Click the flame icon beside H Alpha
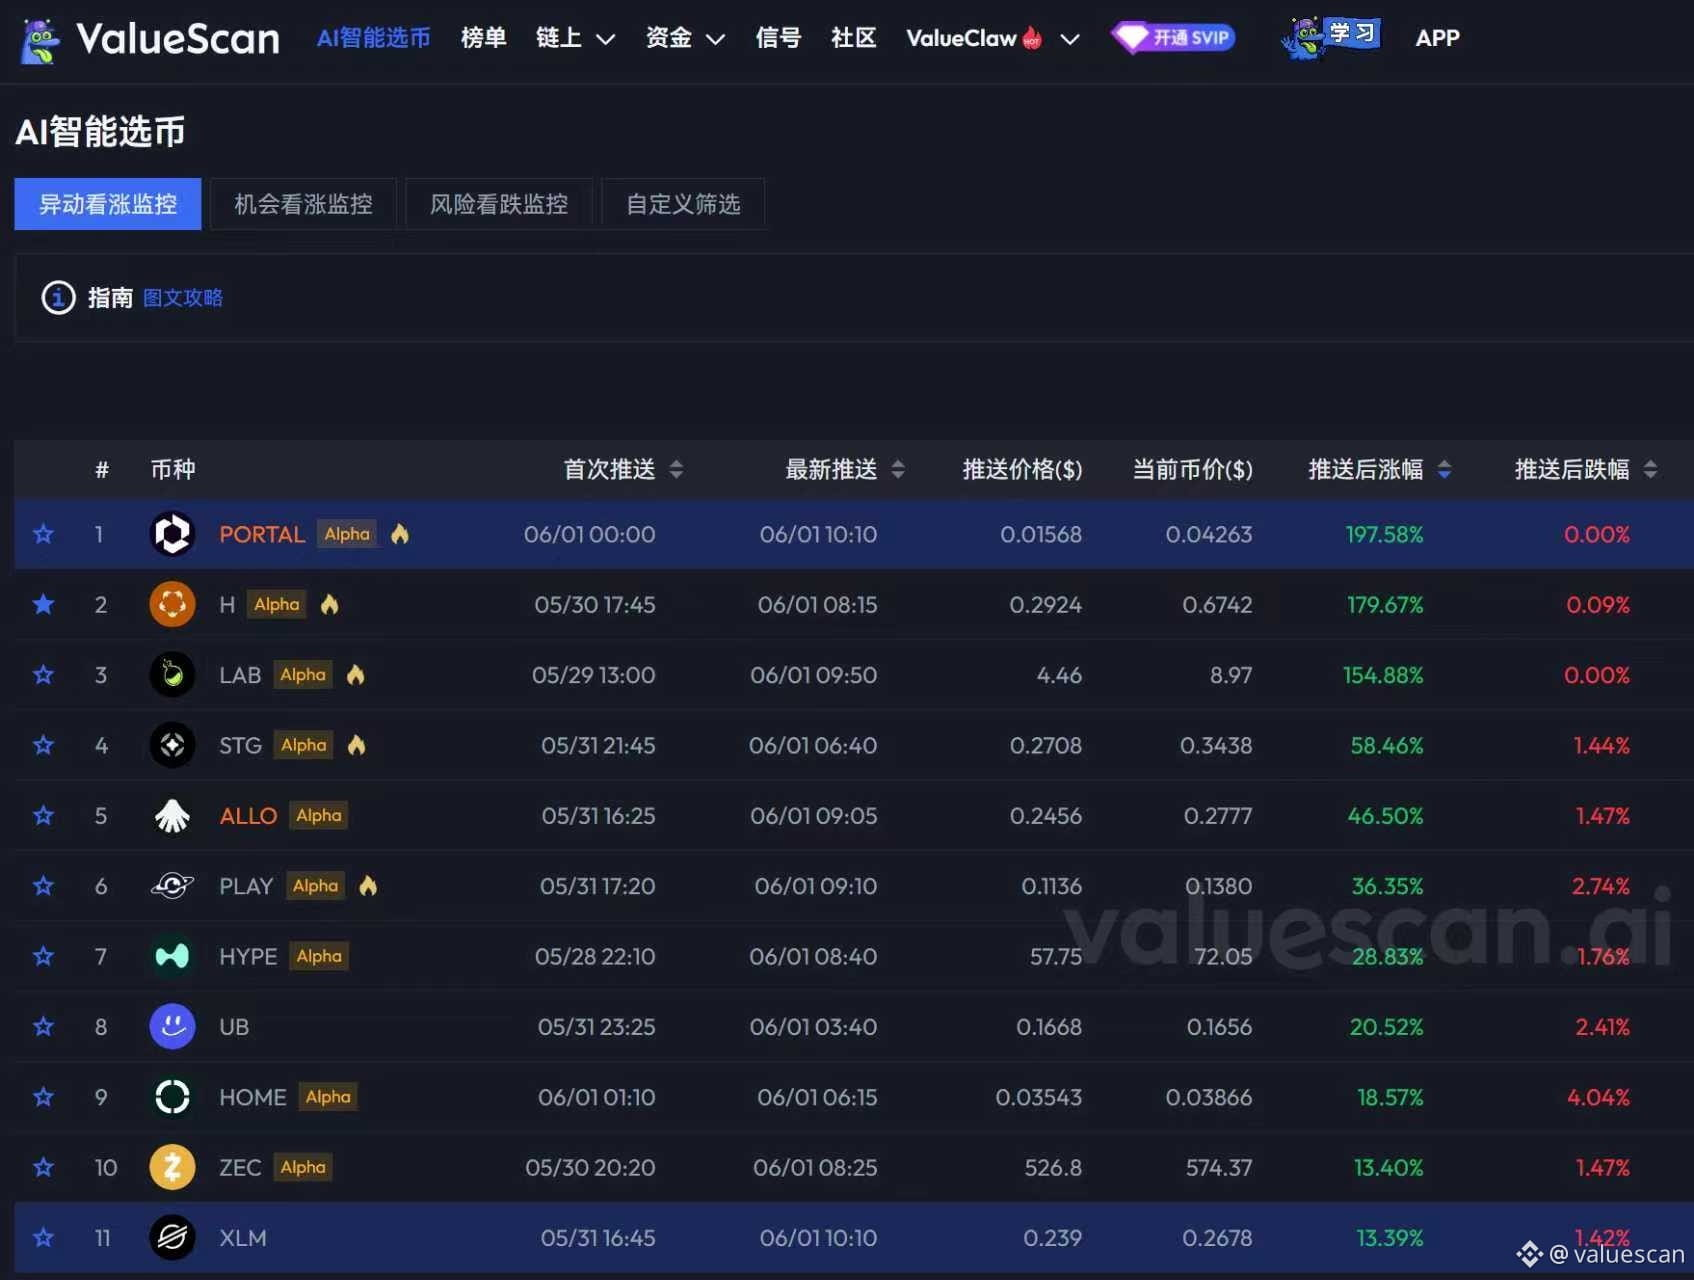This screenshot has height=1280, width=1694. coord(329,604)
